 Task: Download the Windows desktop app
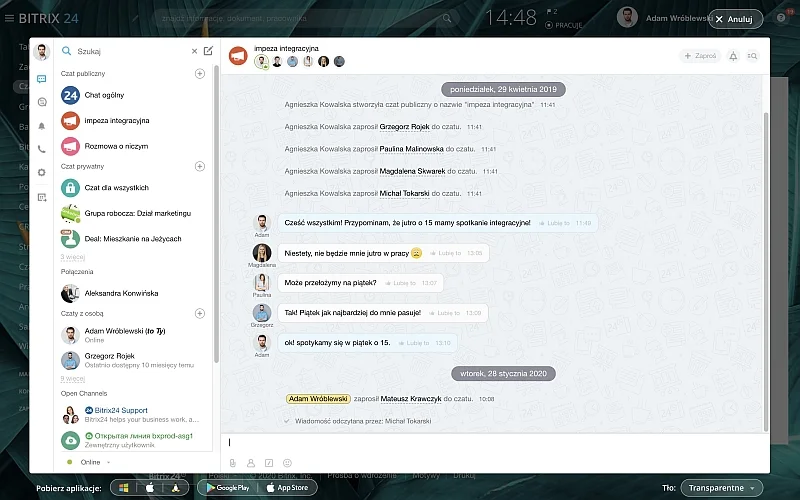click(x=124, y=488)
